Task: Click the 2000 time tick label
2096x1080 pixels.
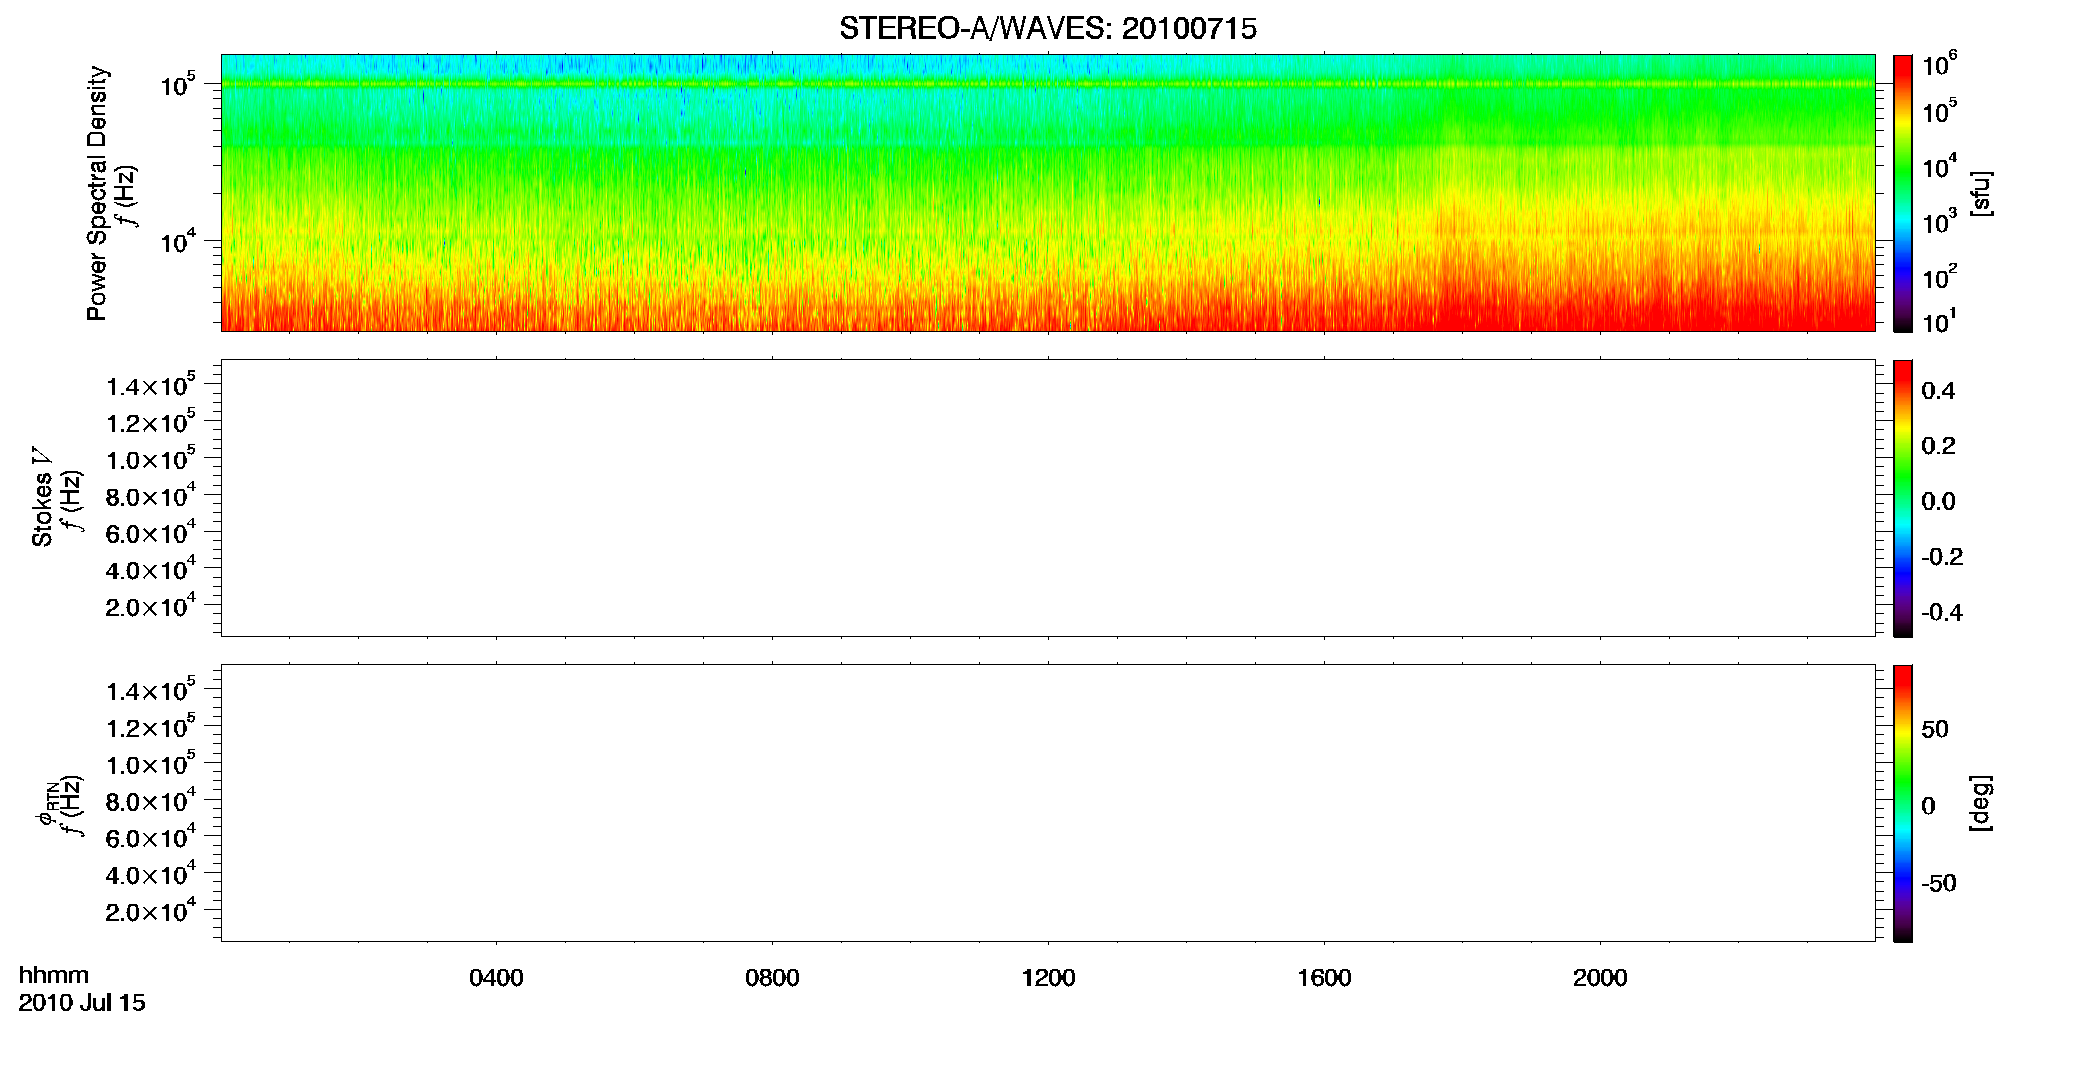Action: click(1600, 978)
